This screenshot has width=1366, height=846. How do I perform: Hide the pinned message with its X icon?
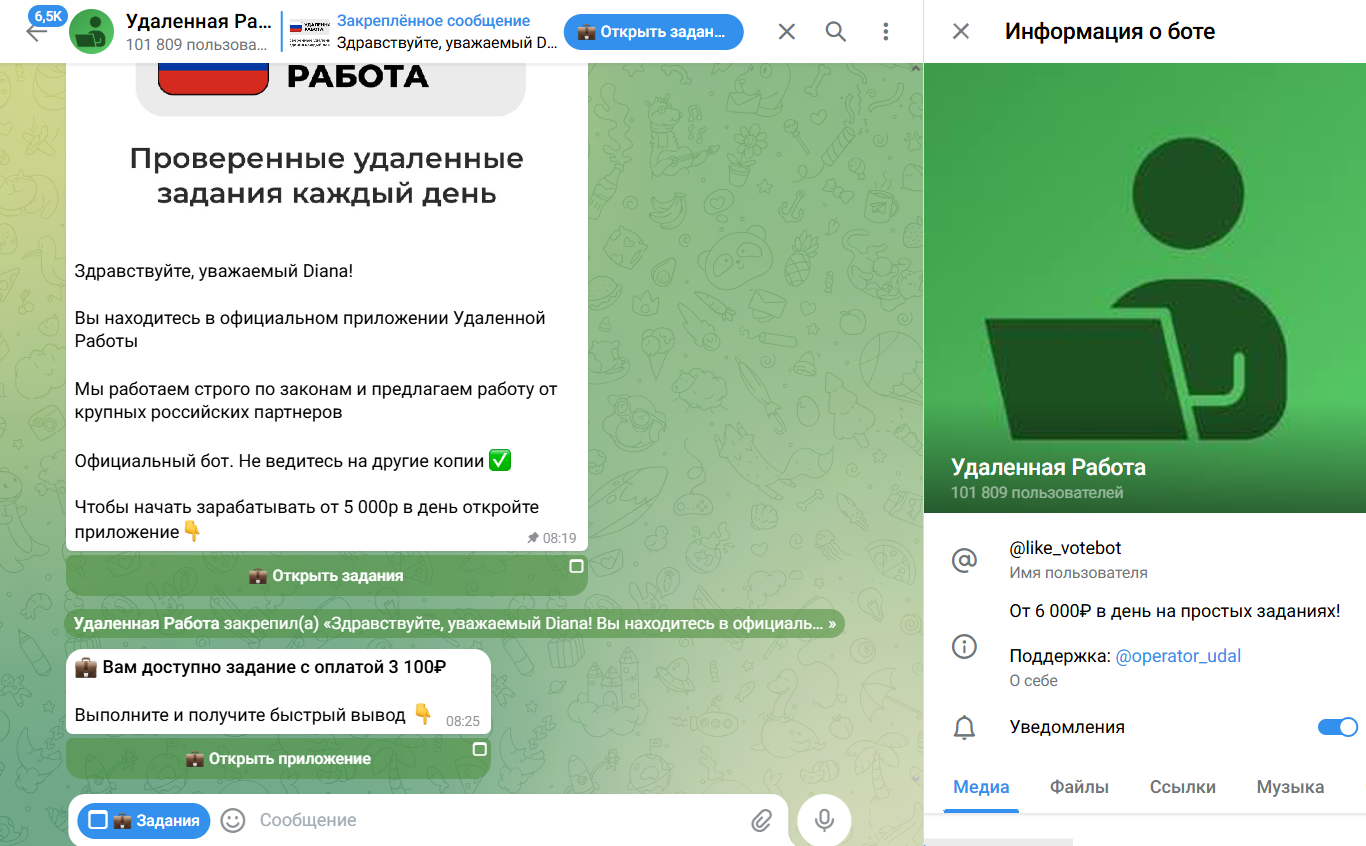pyautogui.click(x=787, y=32)
